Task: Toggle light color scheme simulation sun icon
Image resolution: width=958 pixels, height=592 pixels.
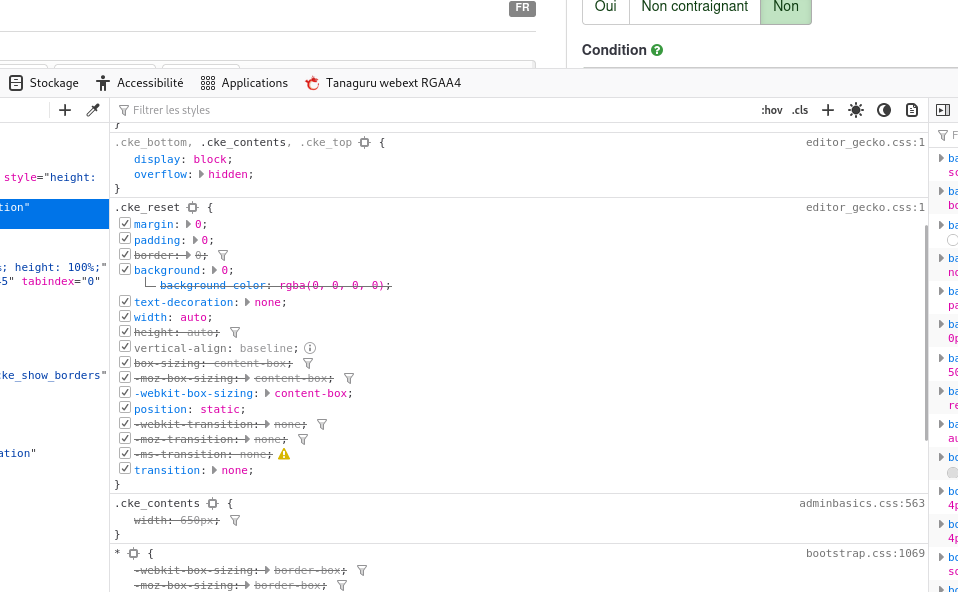Action: point(856,110)
